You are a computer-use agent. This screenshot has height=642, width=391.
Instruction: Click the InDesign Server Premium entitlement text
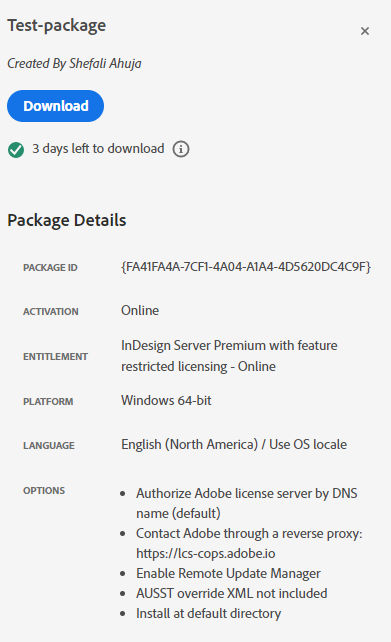(x=229, y=356)
